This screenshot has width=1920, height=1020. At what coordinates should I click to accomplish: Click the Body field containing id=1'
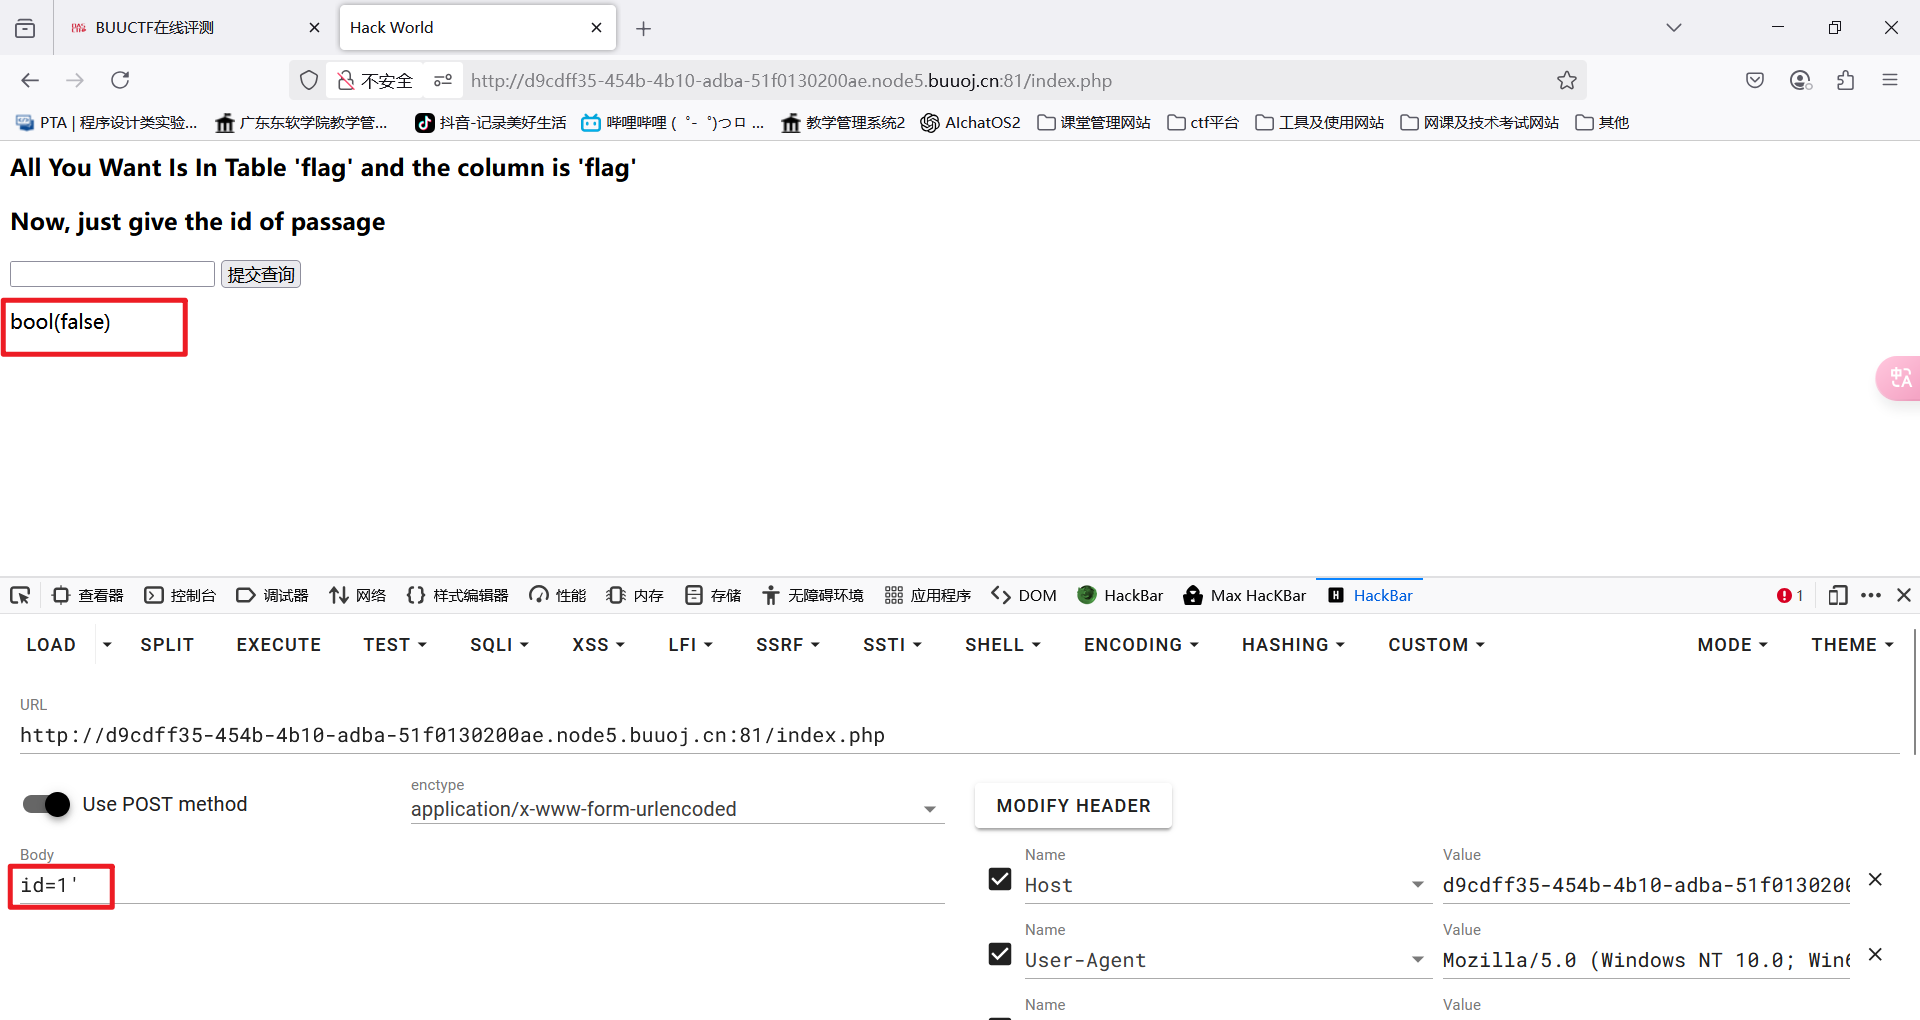pyautogui.click(x=60, y=885)
